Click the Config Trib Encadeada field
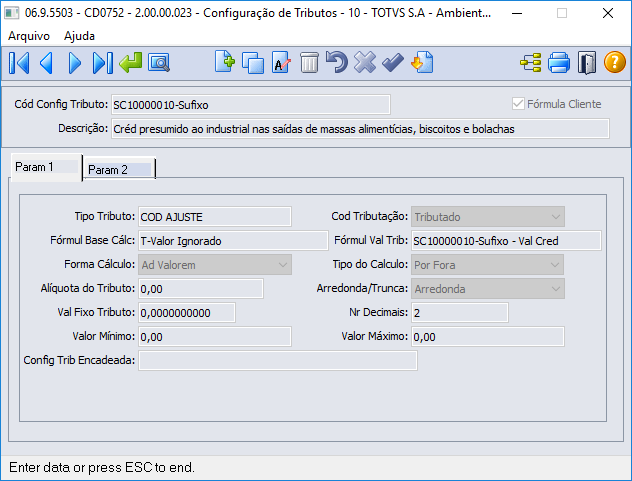Screen dimensions: 632x481 click(278, 360)
